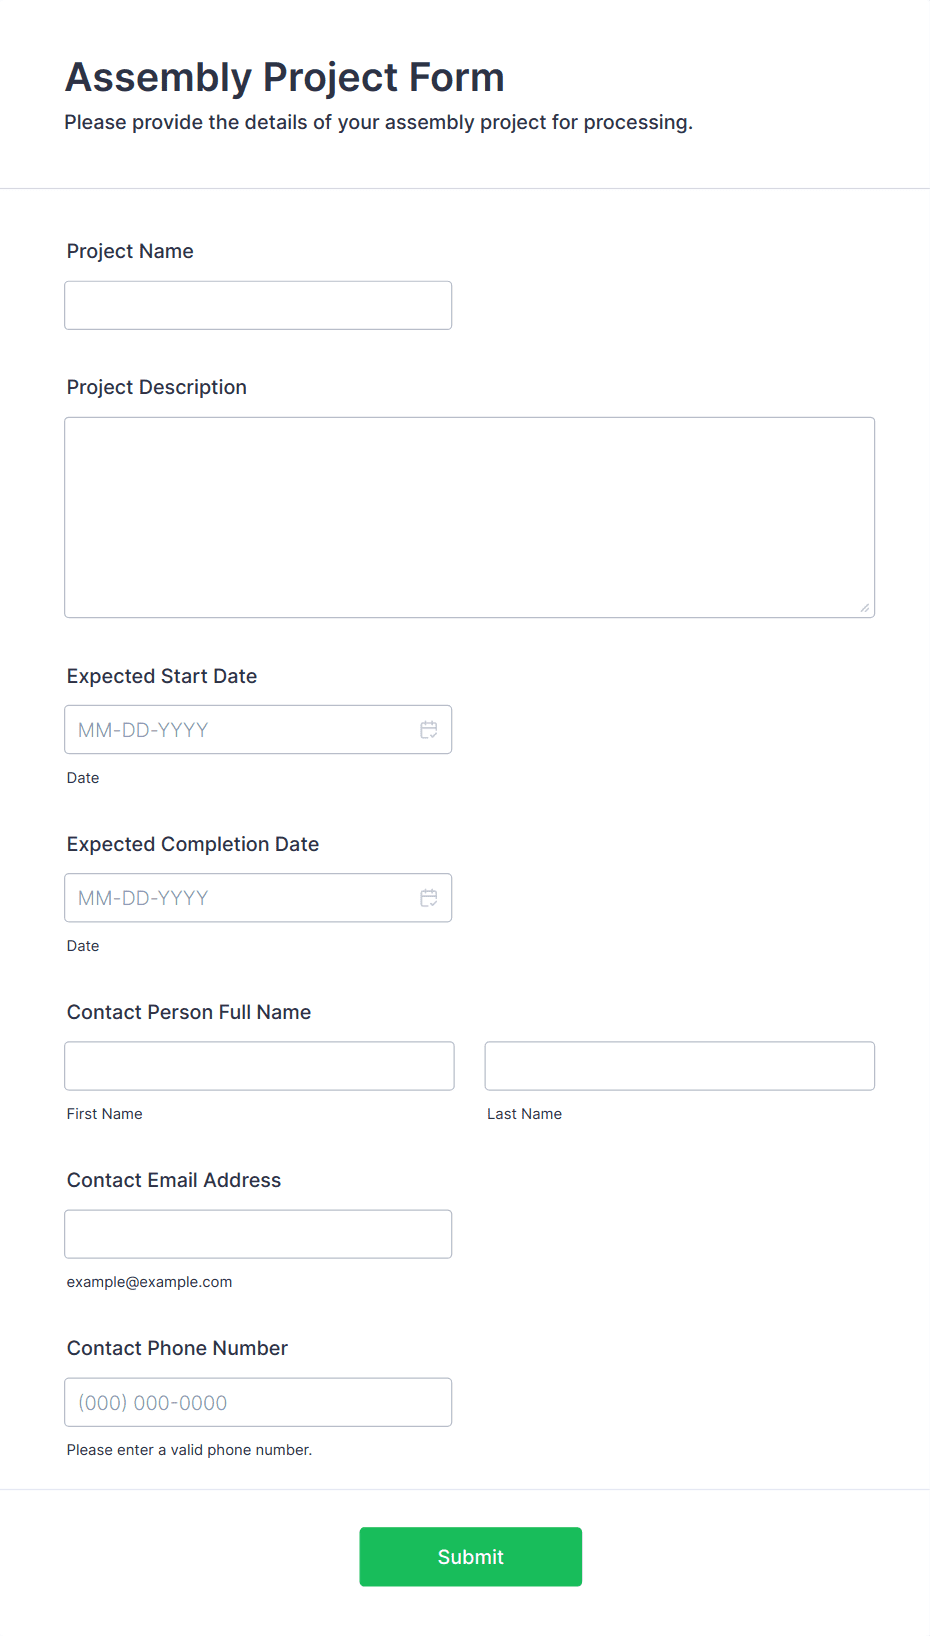Click the First Name input box
The image size is (930, 1636).
point(259,1066)
